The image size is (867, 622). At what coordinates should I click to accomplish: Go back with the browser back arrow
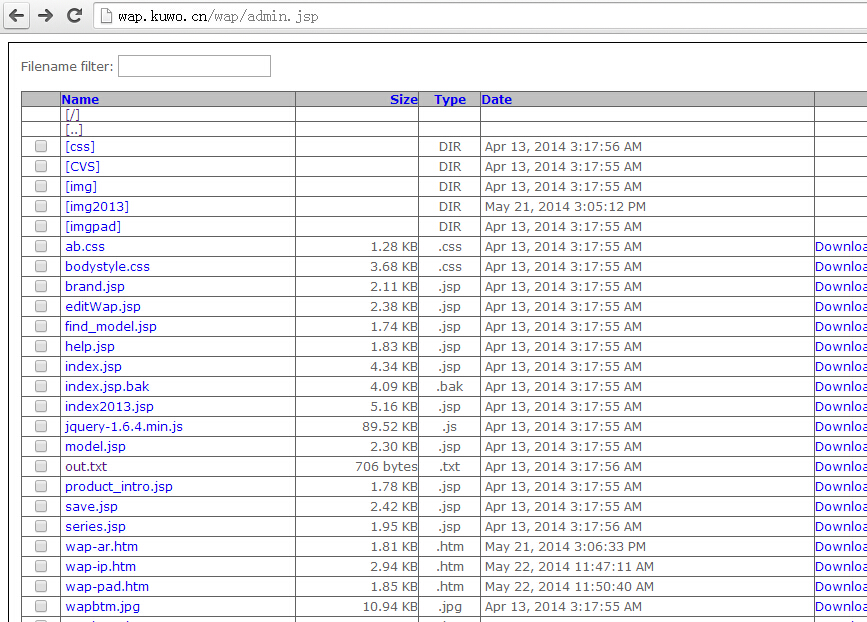(17, 15)
